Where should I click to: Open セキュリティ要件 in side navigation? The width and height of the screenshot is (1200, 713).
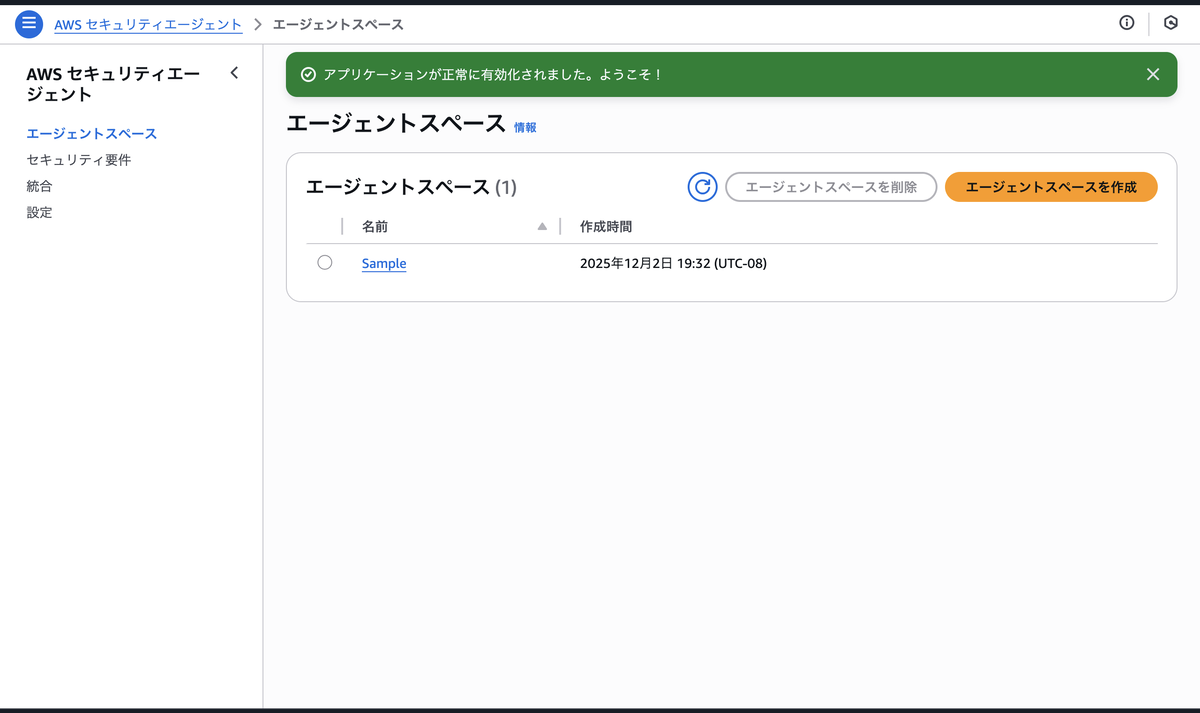(x=79, y=160)
